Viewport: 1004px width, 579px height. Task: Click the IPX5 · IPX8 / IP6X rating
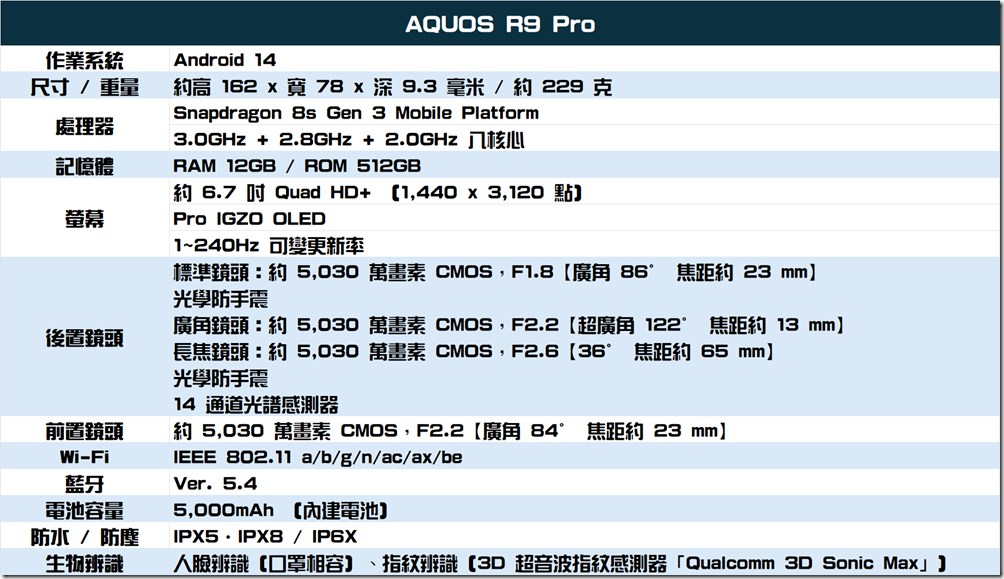(x=265, y=537)
